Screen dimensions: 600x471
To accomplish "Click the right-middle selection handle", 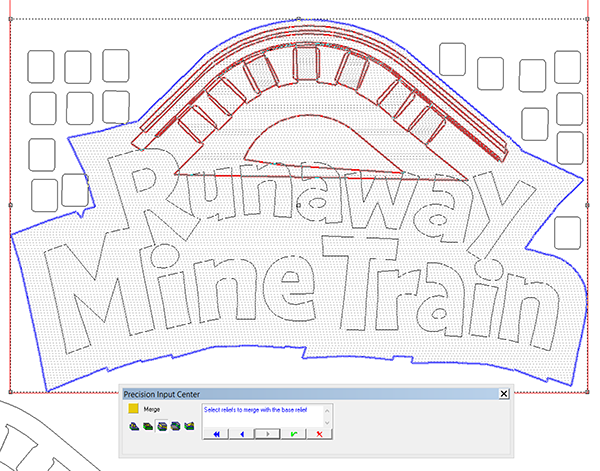I will tap(587, 205).
